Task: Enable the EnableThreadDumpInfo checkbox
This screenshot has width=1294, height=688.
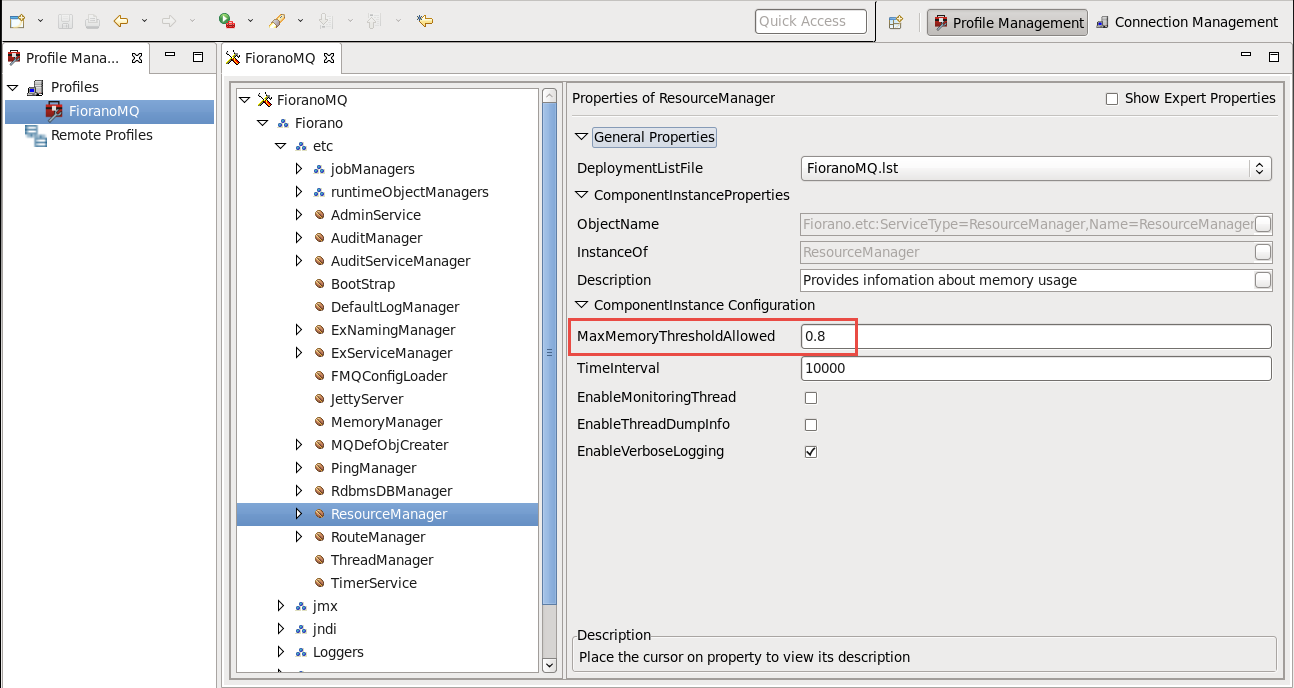Action: click(x=811, y=425)
